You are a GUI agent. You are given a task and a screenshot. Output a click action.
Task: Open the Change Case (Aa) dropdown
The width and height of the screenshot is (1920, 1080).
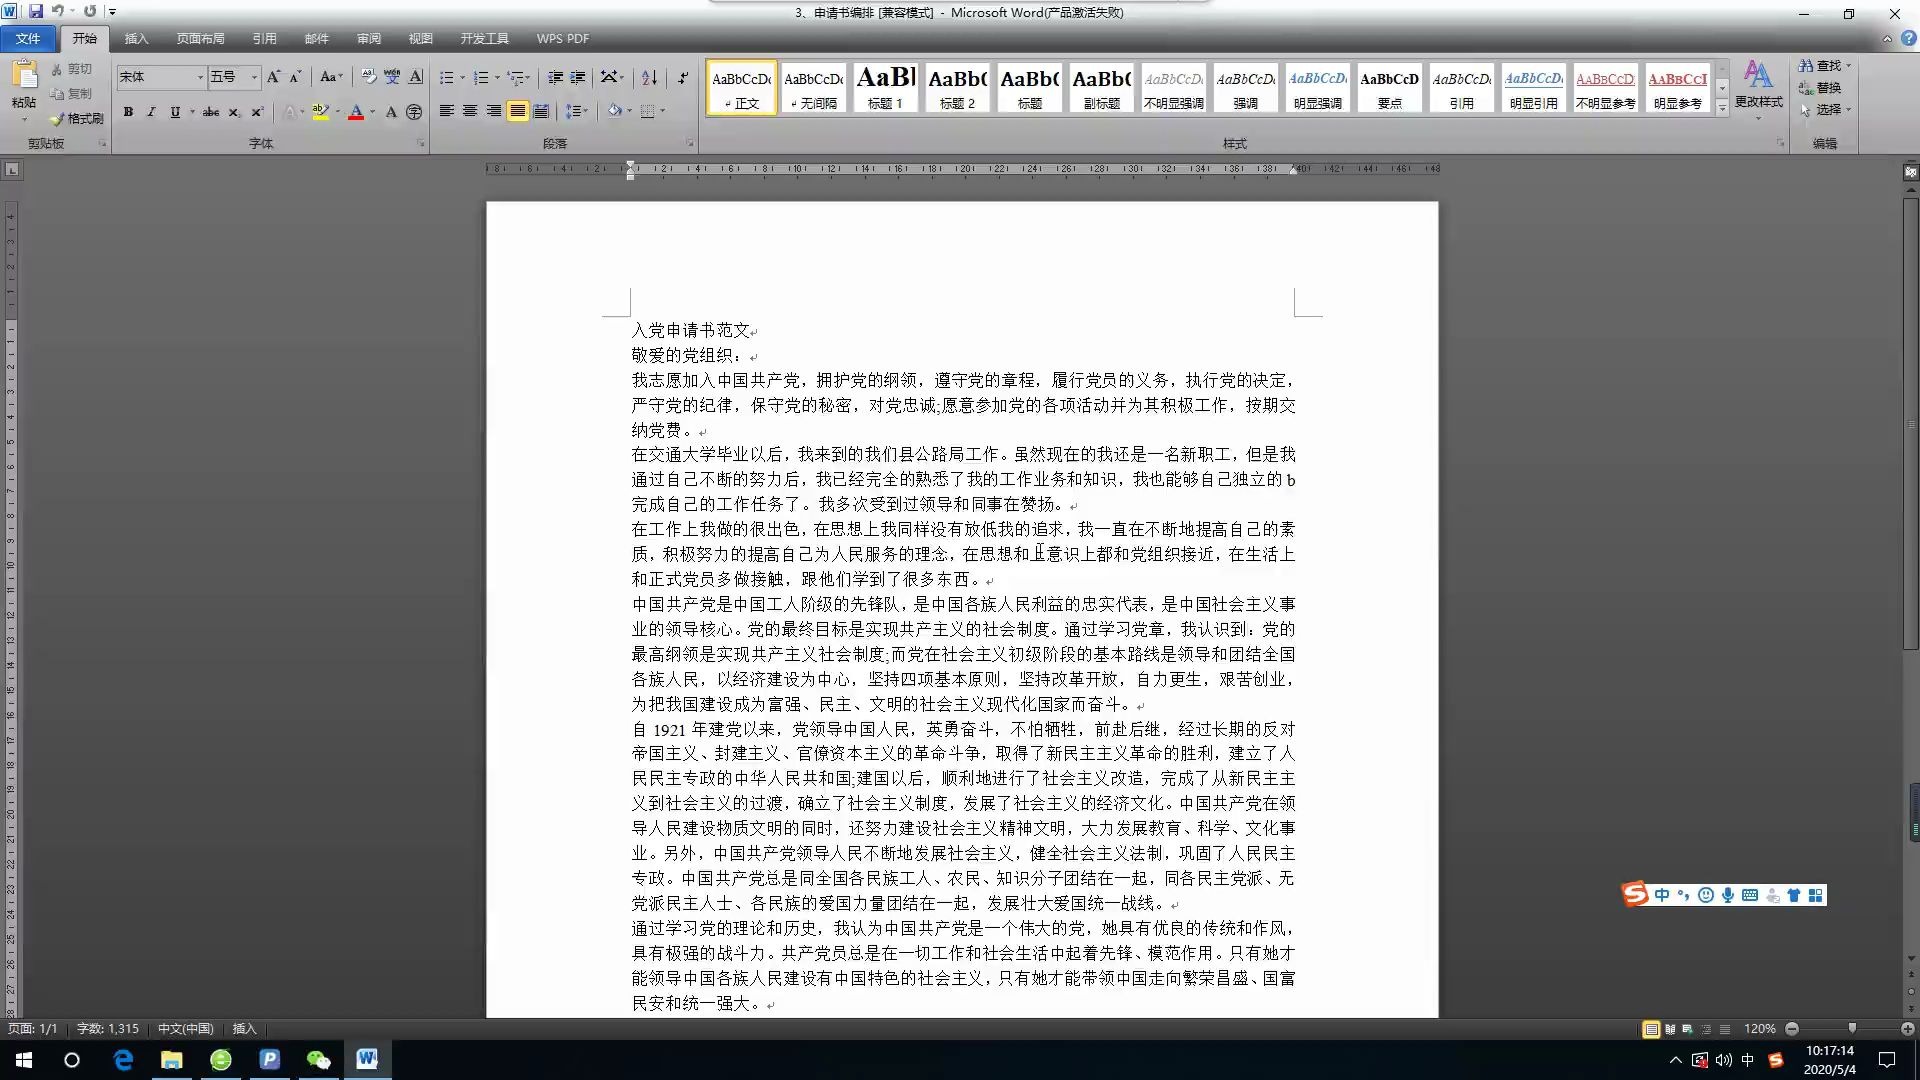tap(331, 77)
